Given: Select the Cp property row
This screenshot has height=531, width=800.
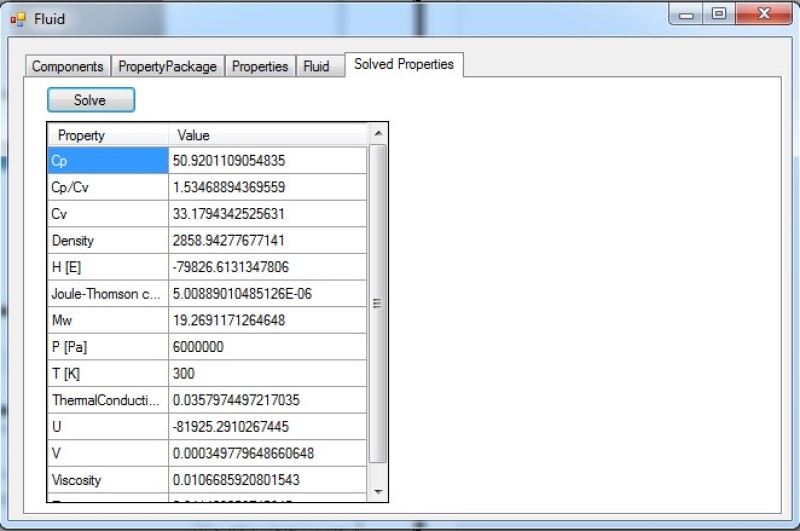Looking at the screenshot, I should [108, 160].
